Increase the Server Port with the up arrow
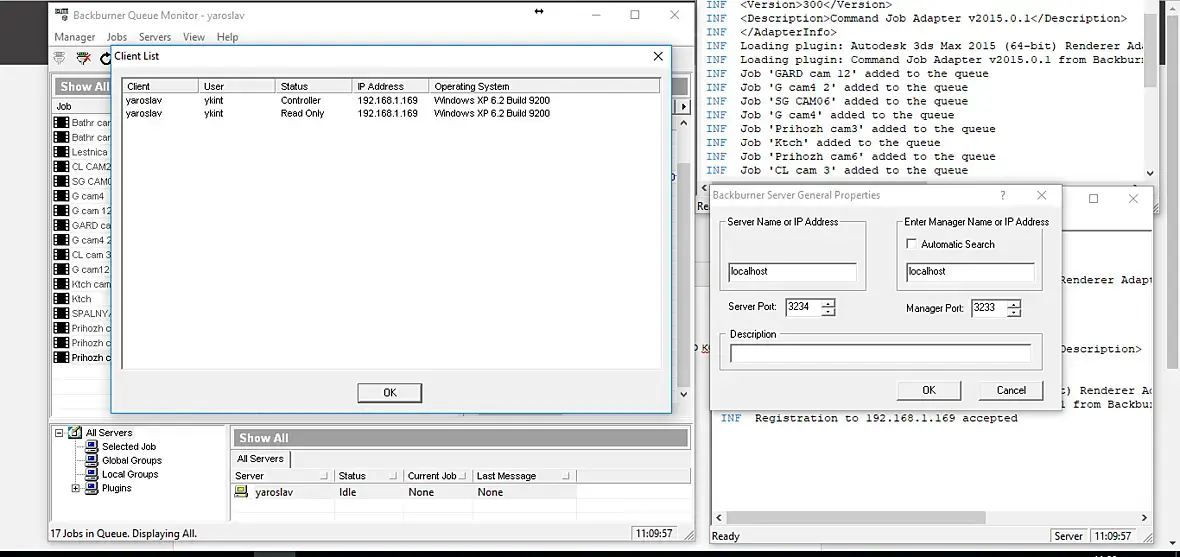This screenshot has height=557, width=1180. tap(829, 303)
